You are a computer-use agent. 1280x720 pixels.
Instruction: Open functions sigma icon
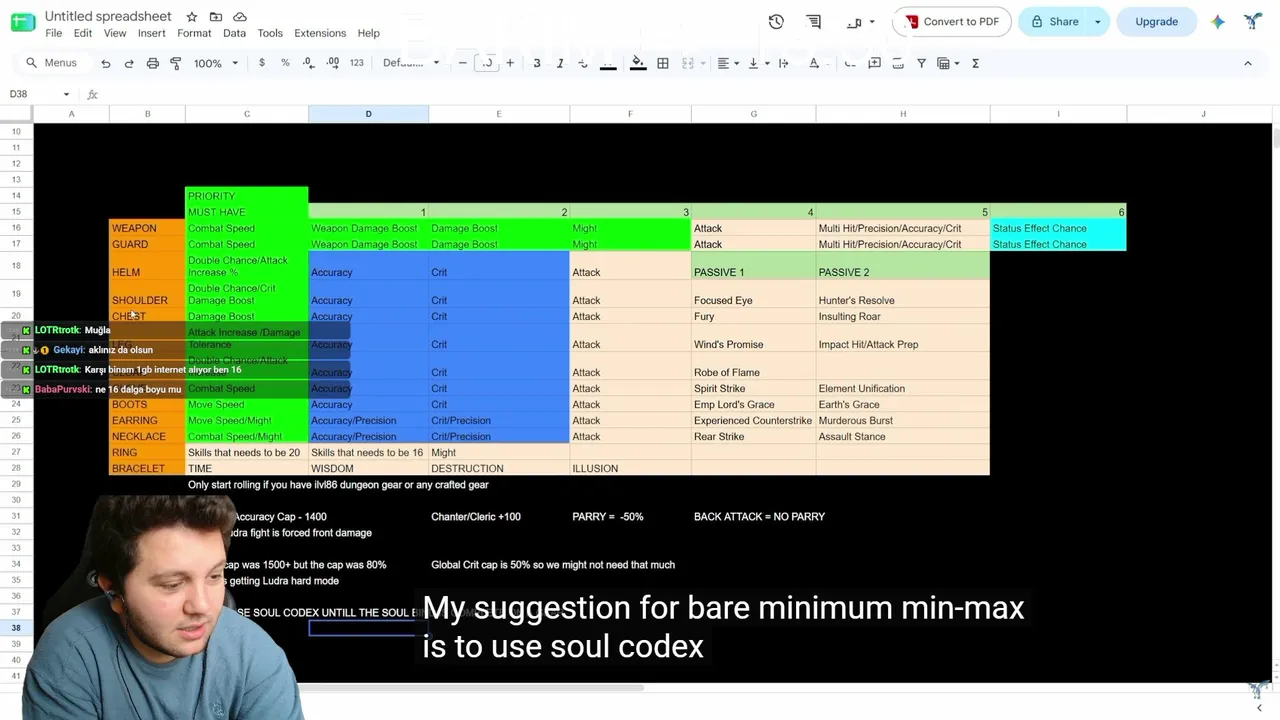[x=975, y=63]
